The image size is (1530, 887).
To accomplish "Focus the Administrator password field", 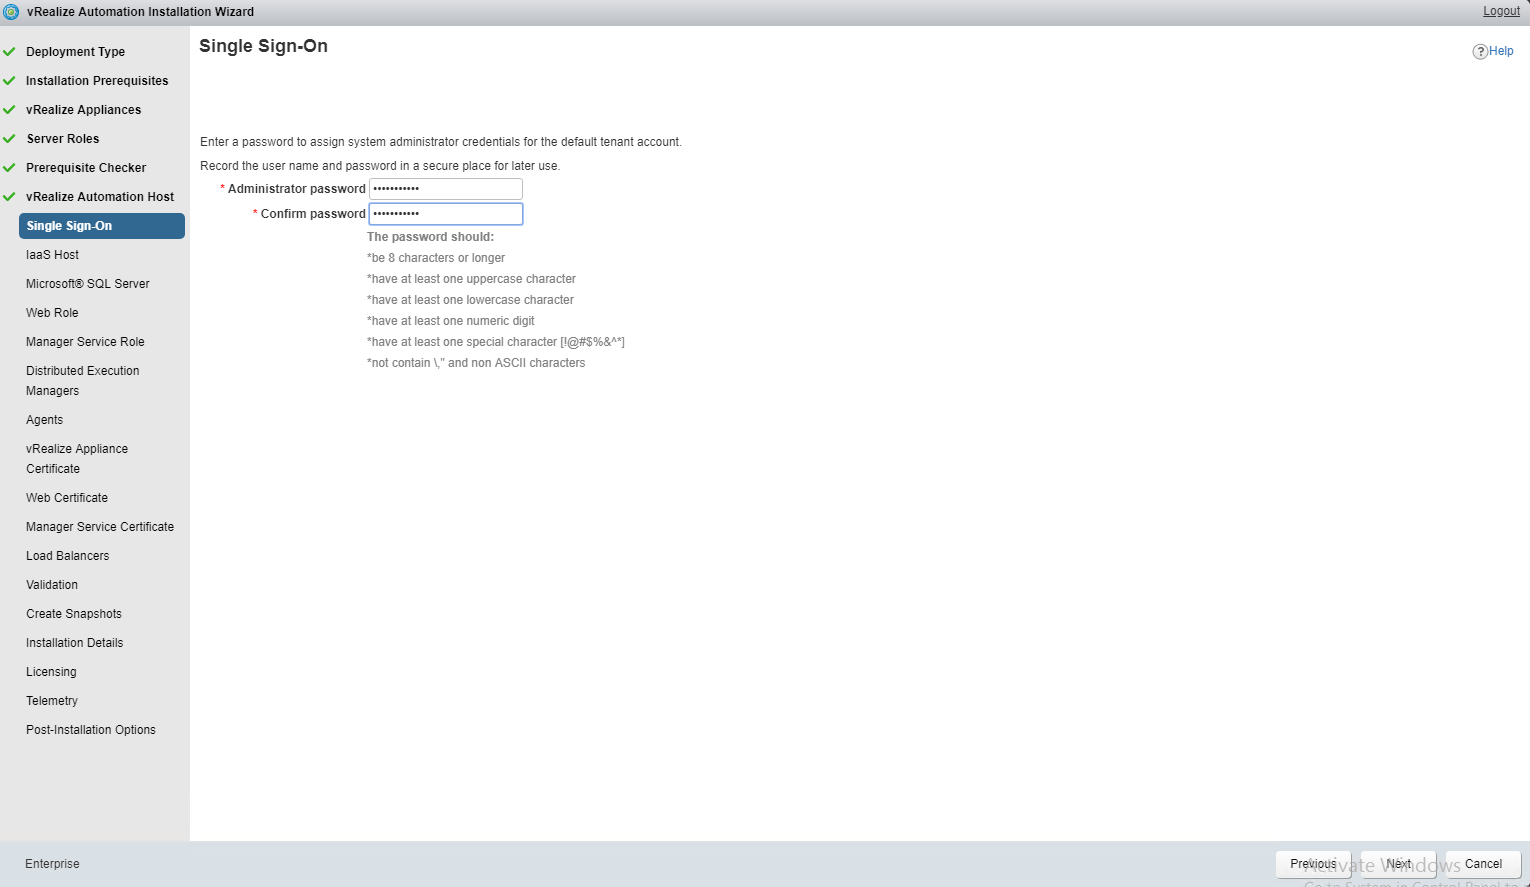I will coord(445,189).
